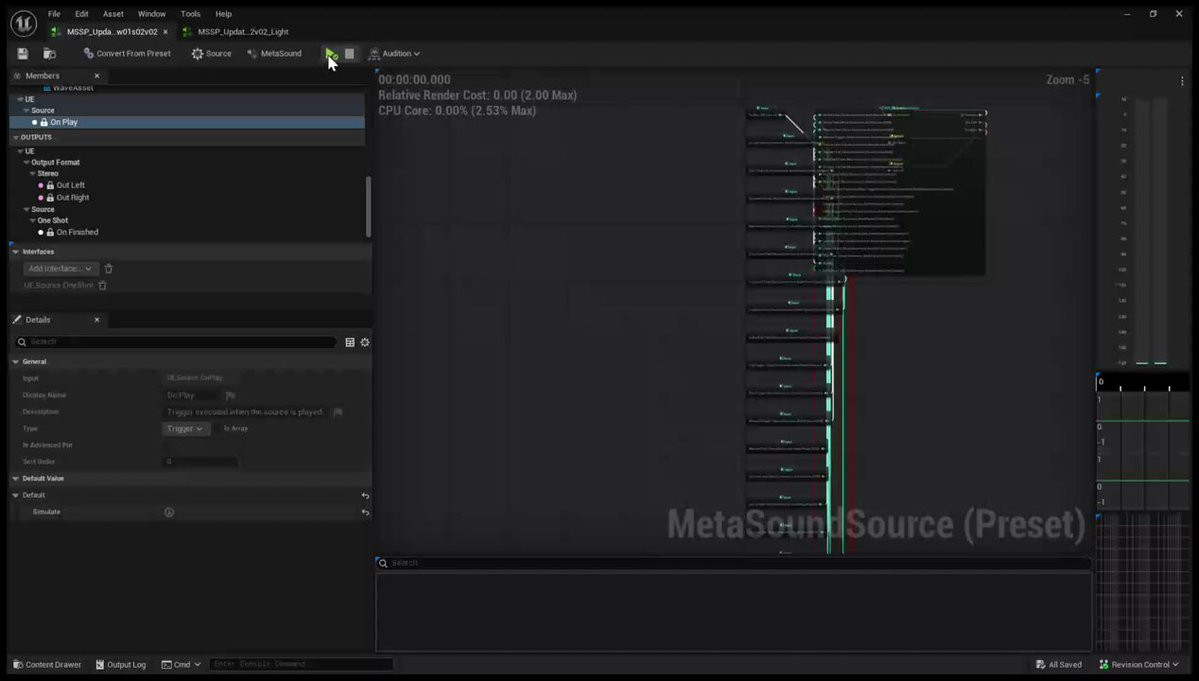This screenshot has width=1199, height=681.
Task: Open the Window menu
Action: [x=151, y=14]
